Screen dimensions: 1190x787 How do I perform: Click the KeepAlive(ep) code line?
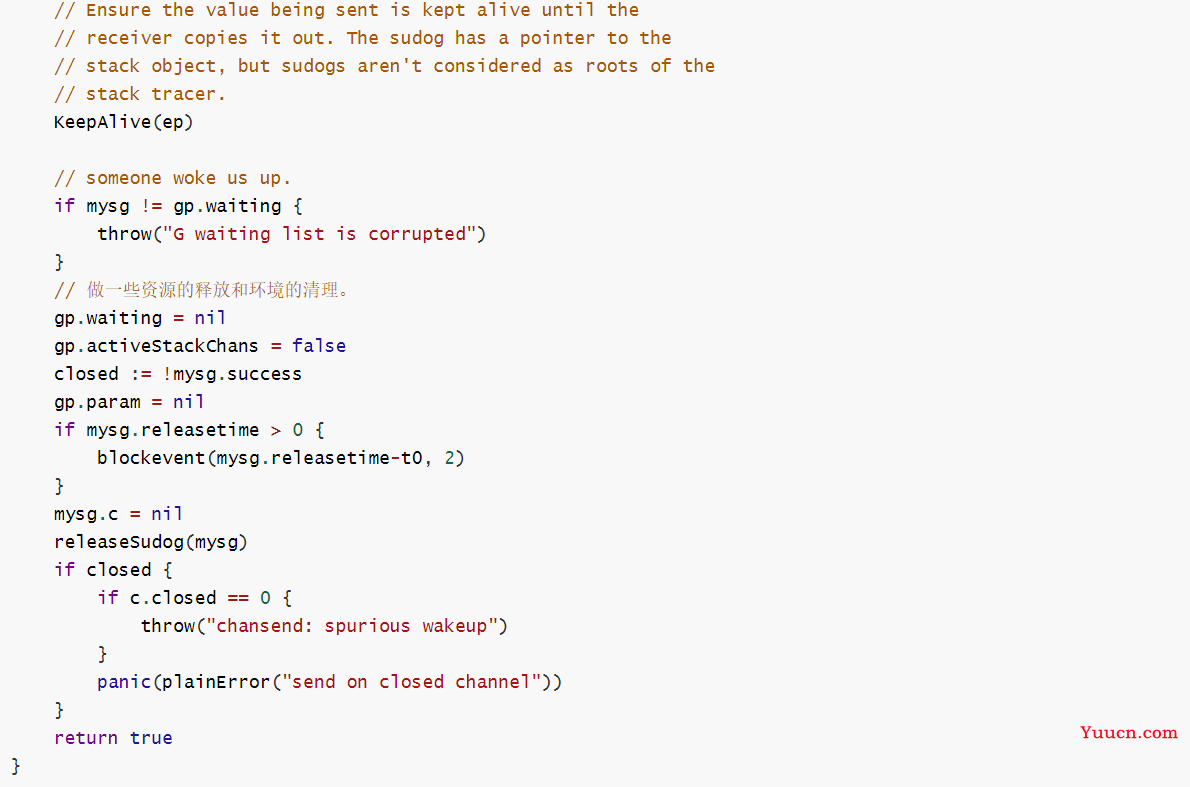tap(124, 121)
